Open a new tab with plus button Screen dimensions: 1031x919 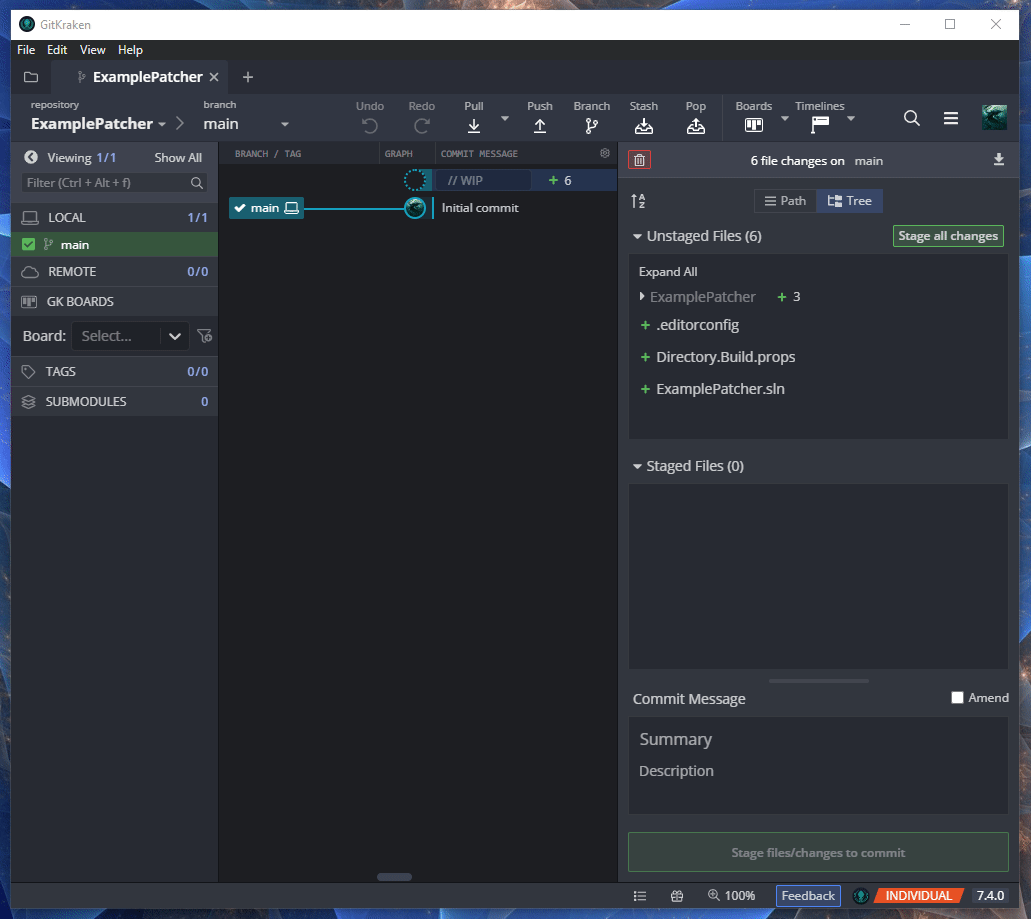(248, 77)
